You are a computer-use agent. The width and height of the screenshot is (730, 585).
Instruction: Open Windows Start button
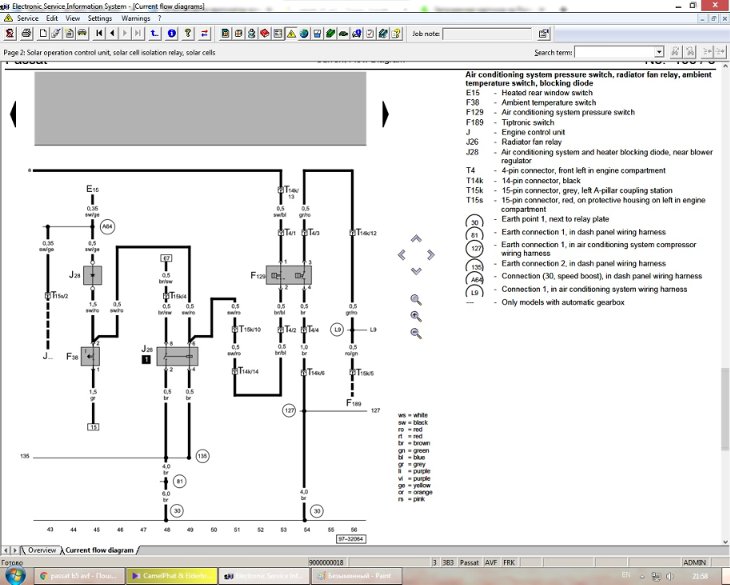click(x=15, y=576)
